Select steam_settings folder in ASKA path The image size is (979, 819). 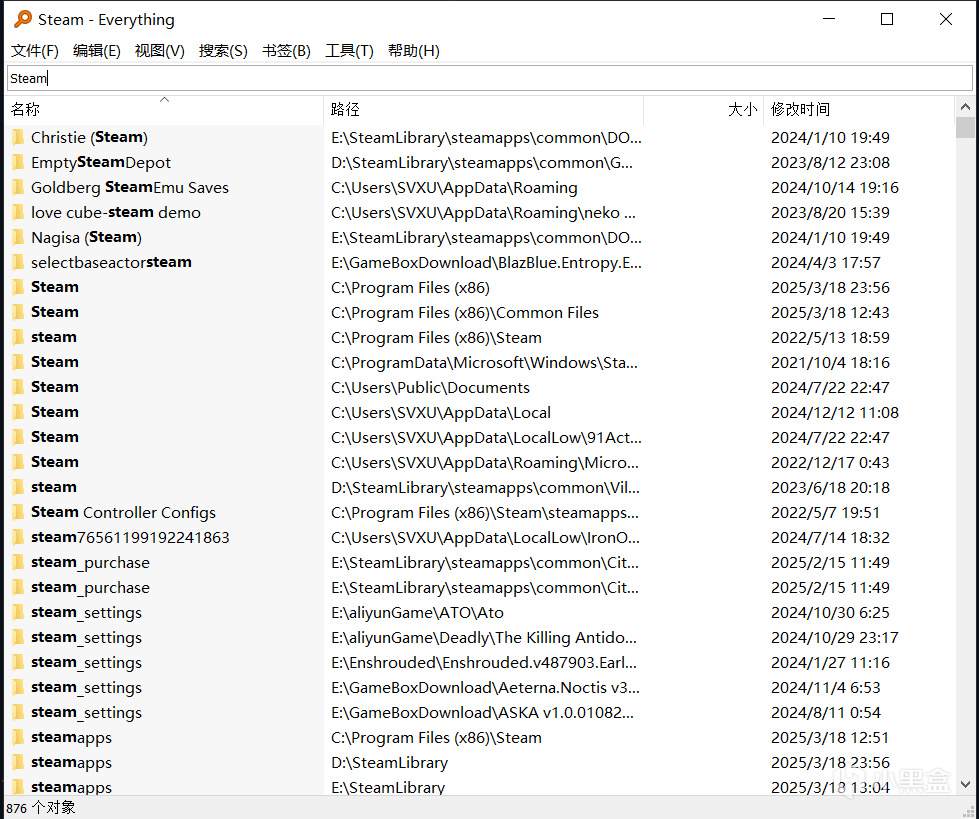(x=86, y=712)
